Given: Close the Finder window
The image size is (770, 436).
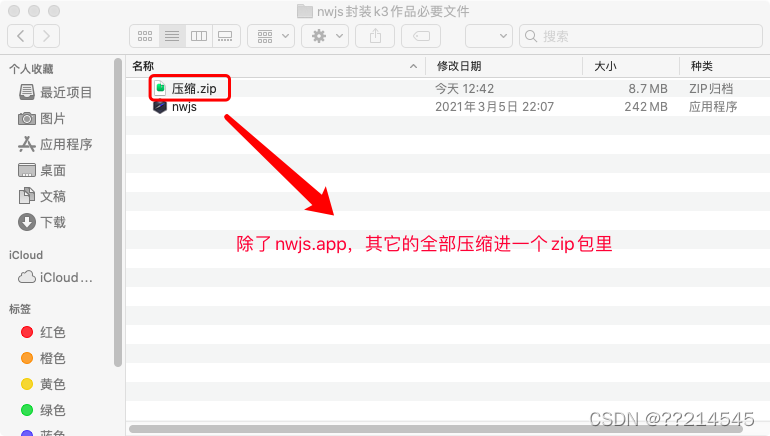Looking at the screenshot, I should [x=14, y=11].
